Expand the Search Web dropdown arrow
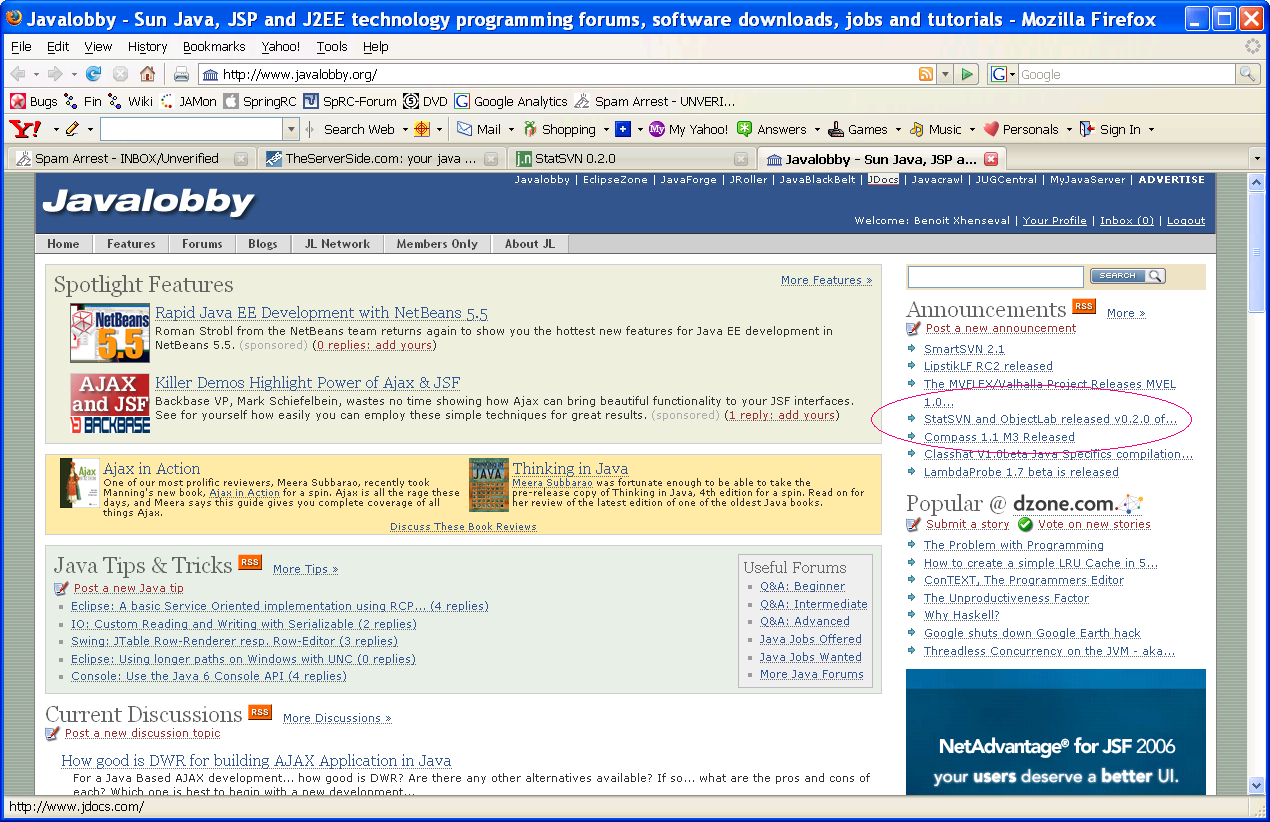This screenshot has height=822, width=1270. (x=405, y=129)
